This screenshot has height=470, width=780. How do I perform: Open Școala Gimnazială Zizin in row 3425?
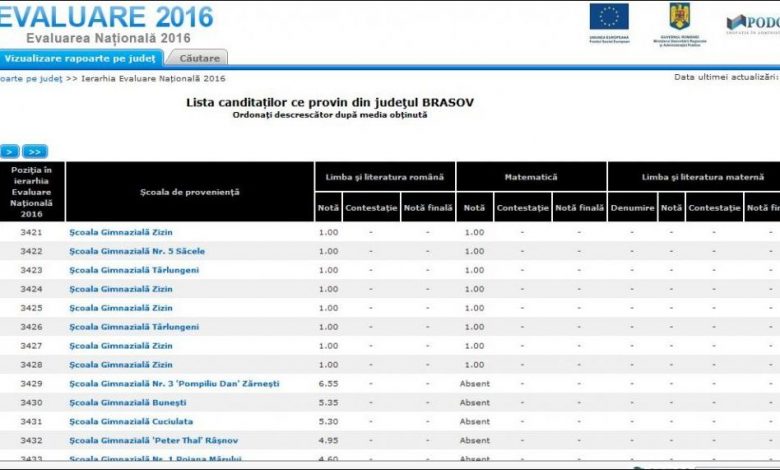121,308
